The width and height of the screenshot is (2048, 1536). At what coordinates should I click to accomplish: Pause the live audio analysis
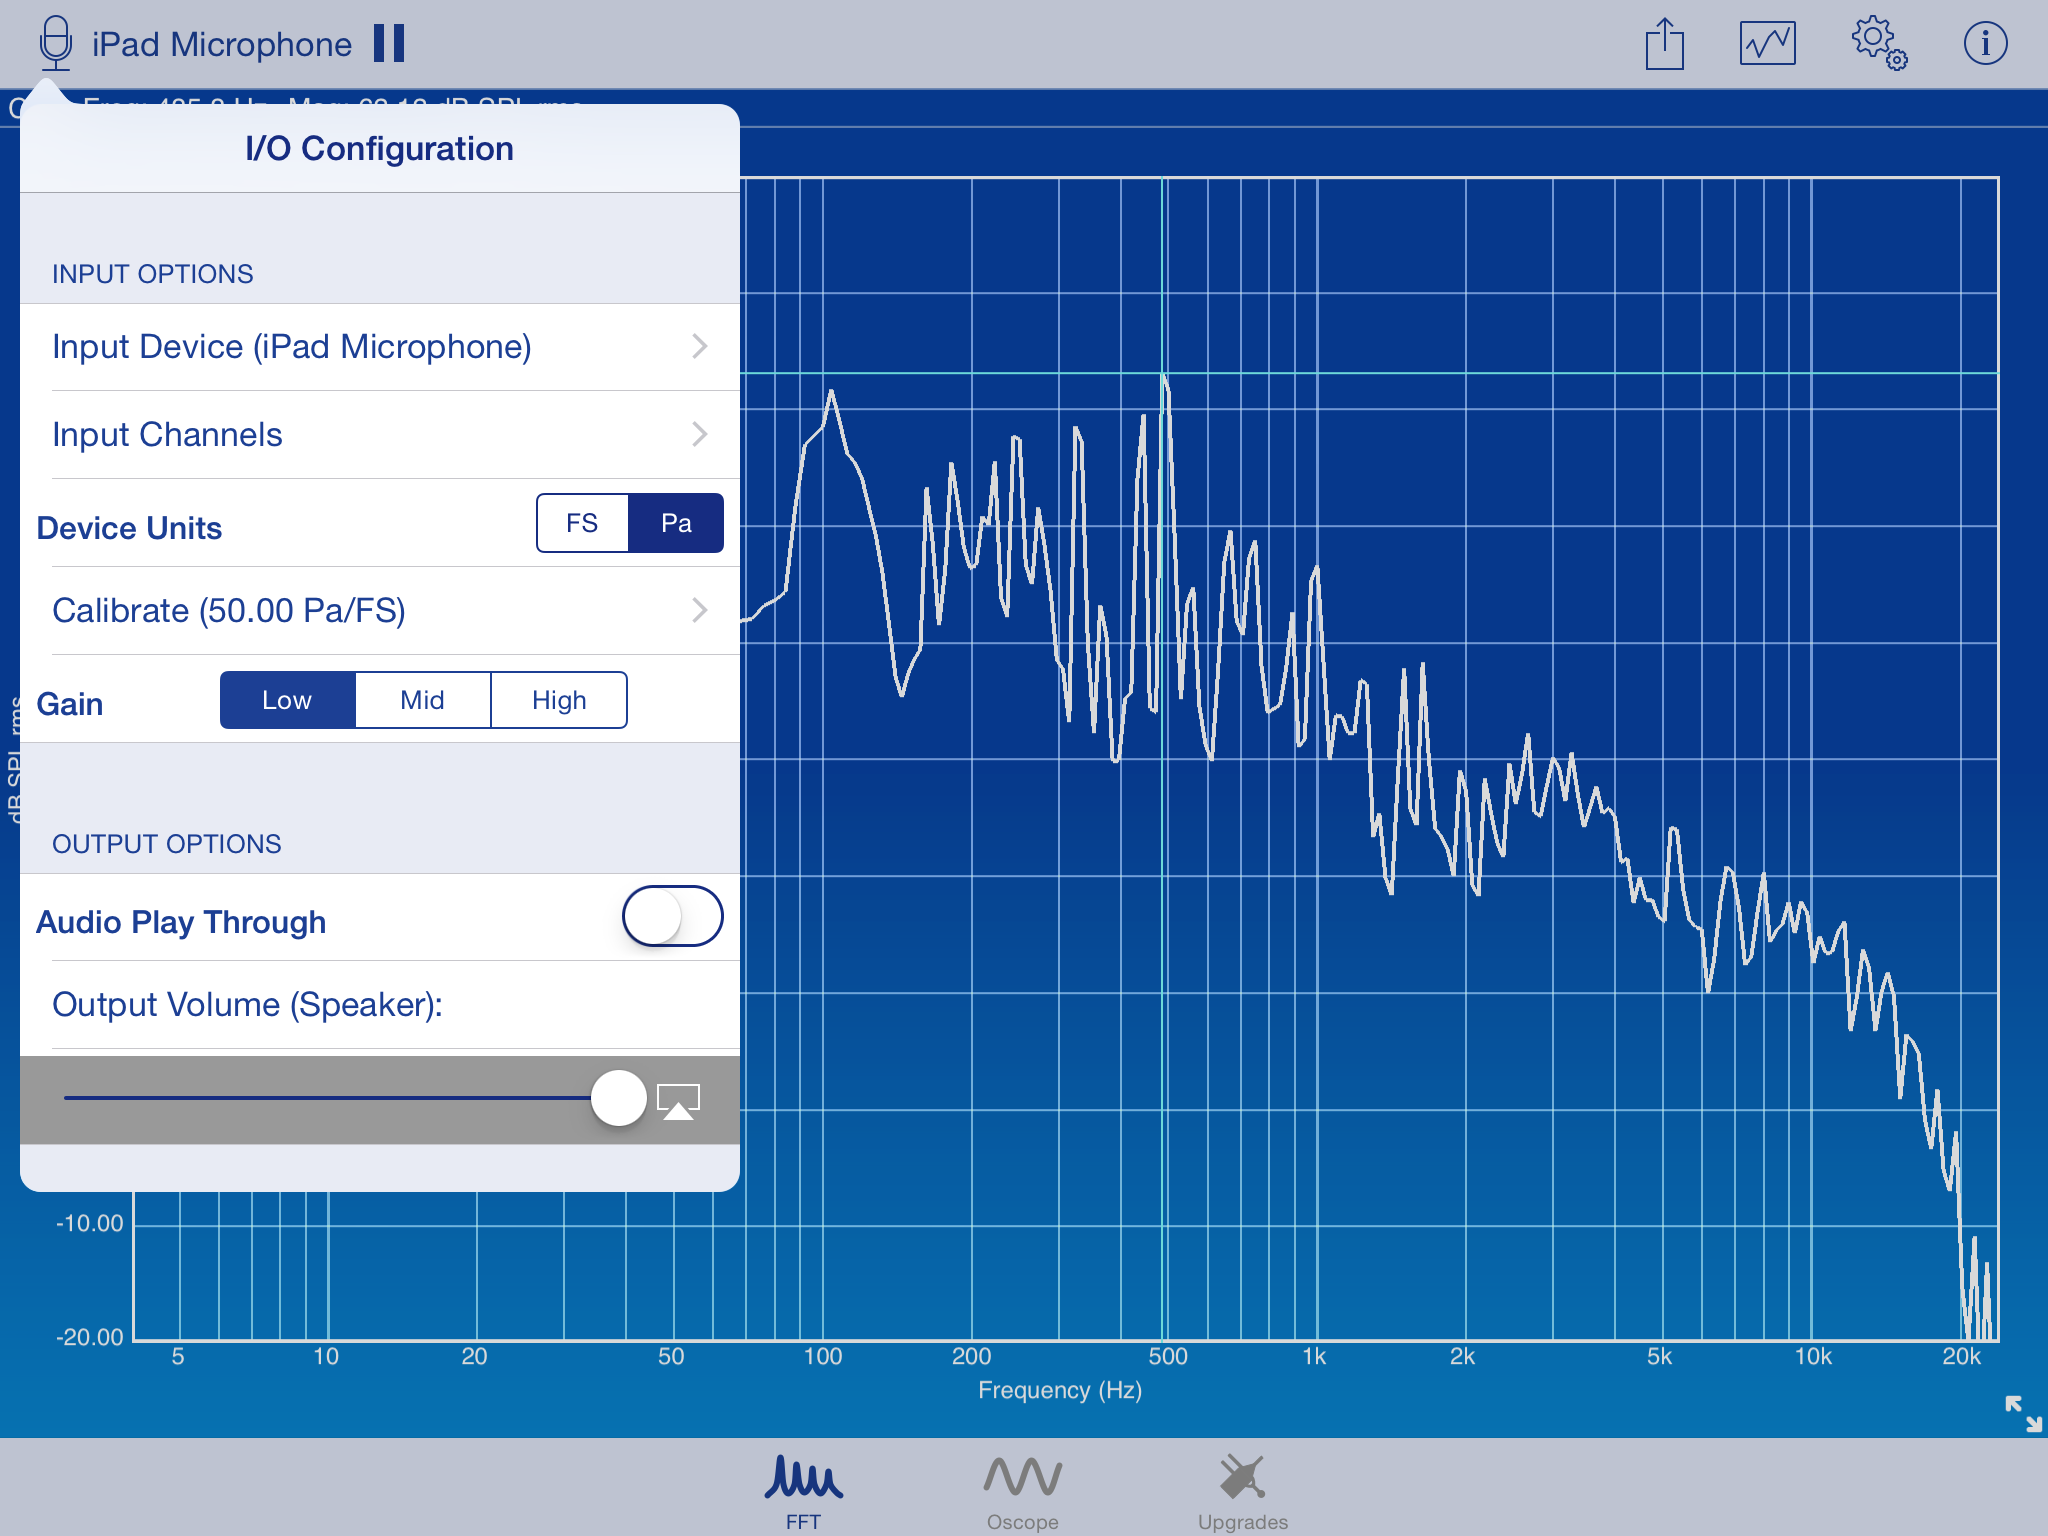click(389, 44)
